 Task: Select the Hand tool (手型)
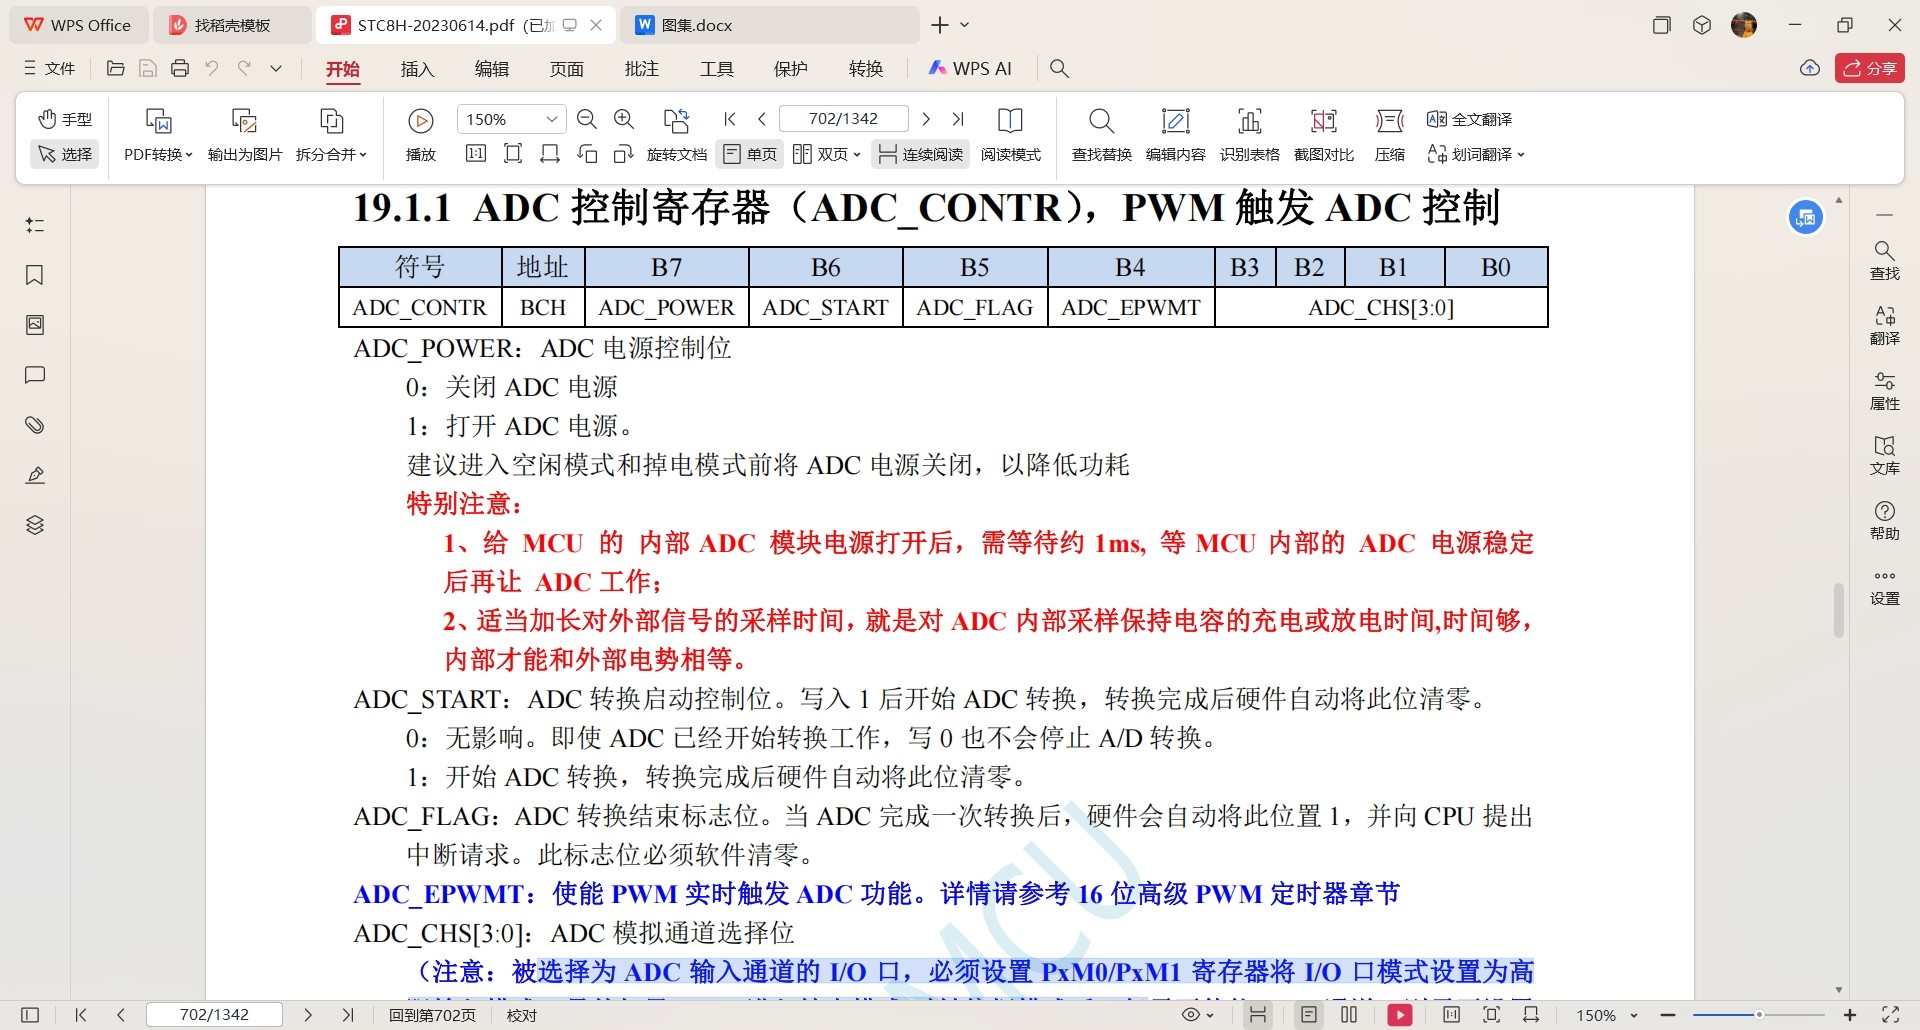(x=65, y=119)
